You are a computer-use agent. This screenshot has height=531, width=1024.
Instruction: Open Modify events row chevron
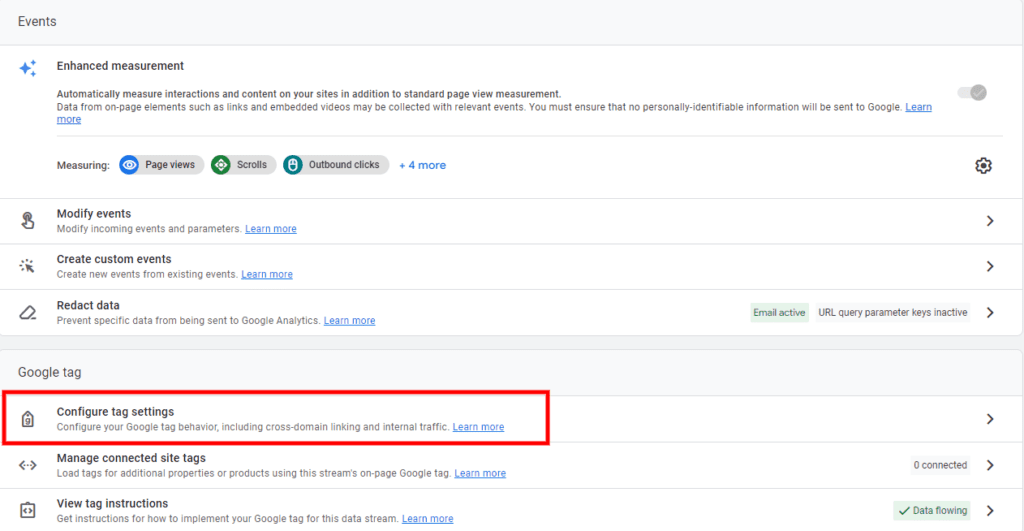[x=990, y=221]
